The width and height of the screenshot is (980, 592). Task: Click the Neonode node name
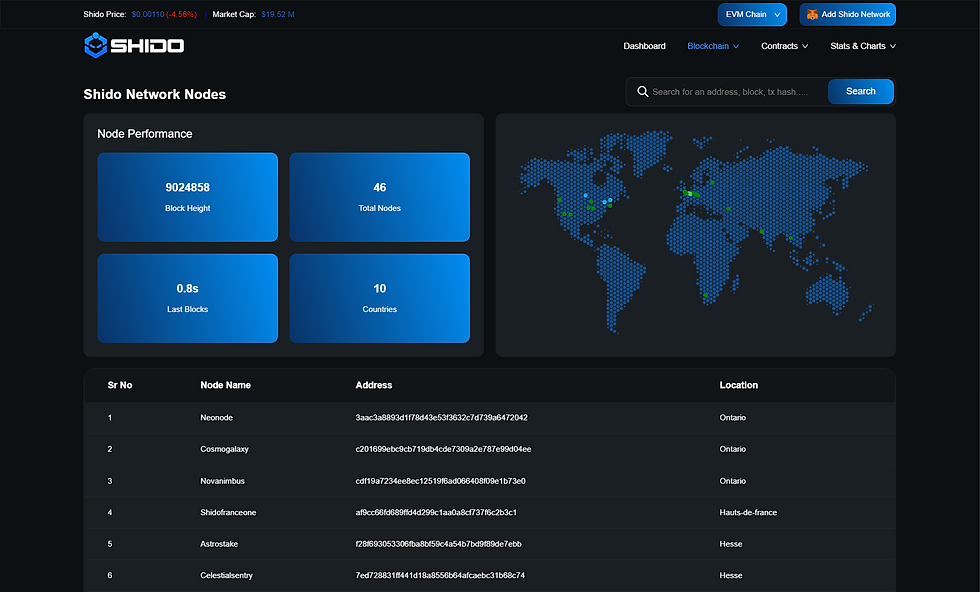(x=216, y=418)
